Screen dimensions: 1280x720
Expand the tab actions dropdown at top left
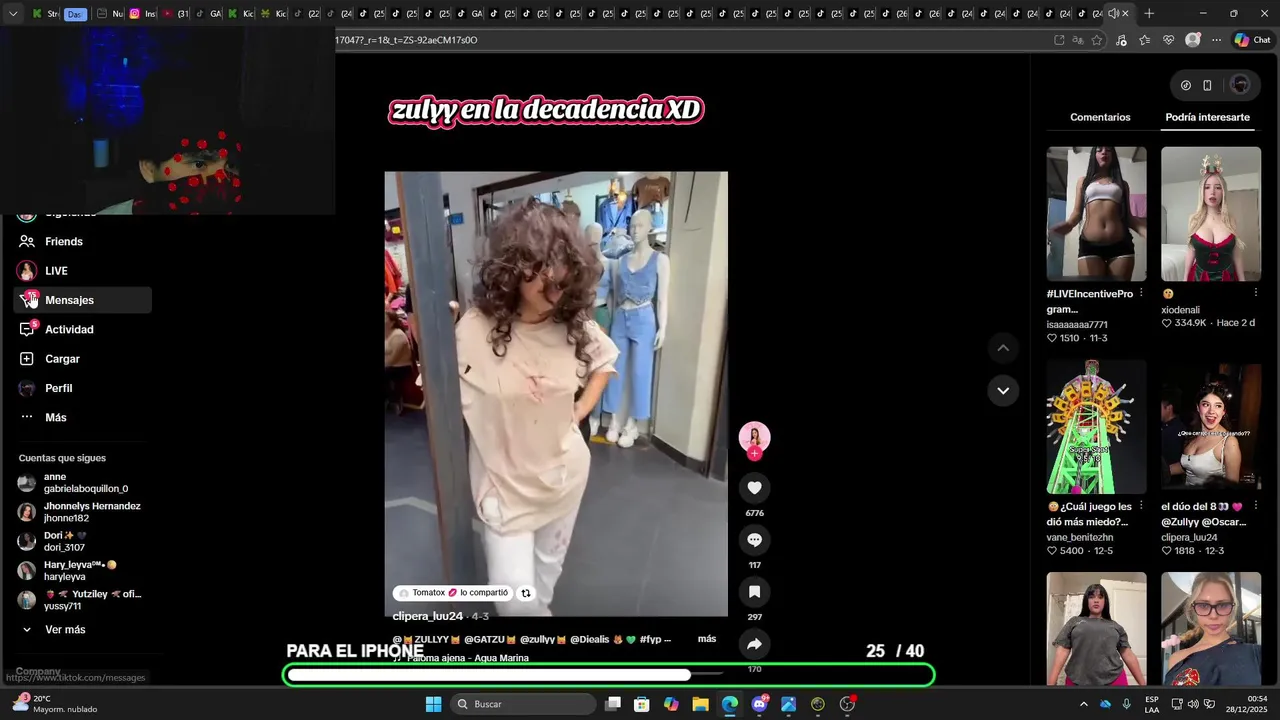(x=12, y=14)
